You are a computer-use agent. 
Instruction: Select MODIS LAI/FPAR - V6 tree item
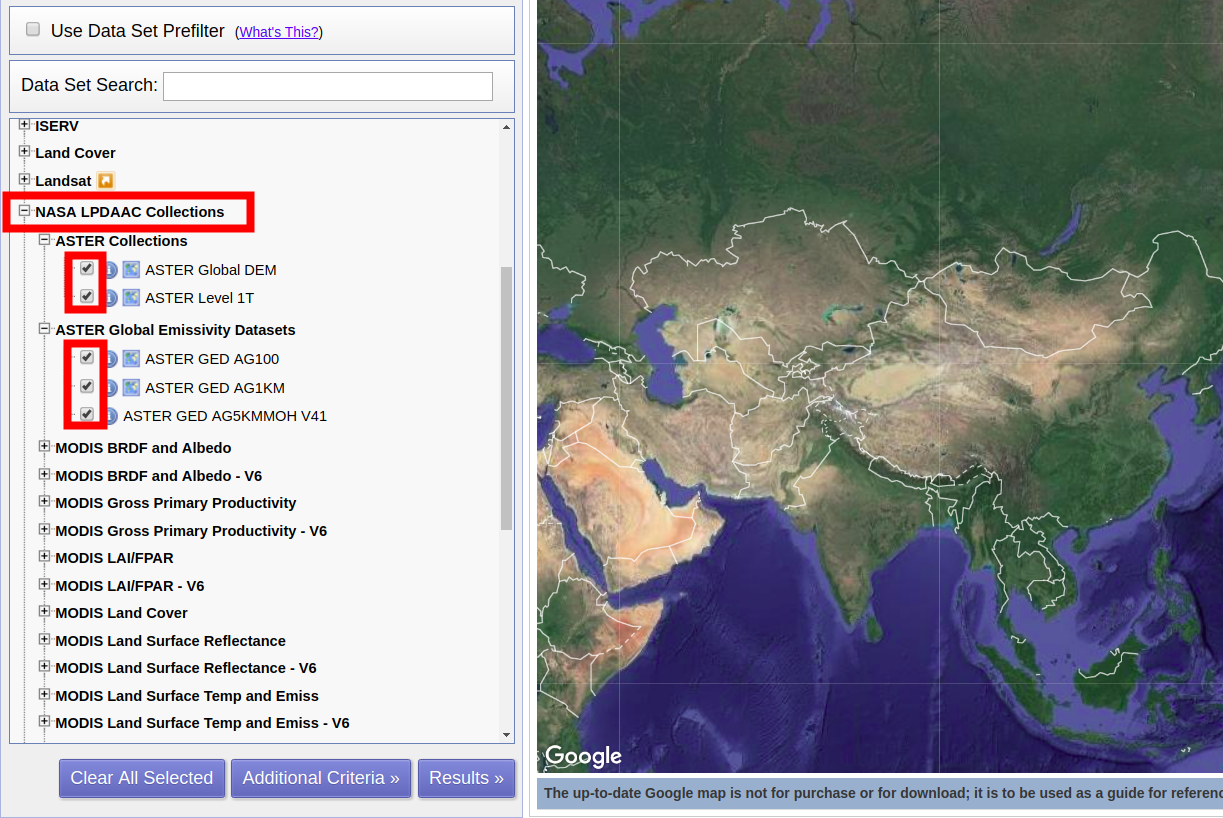129,586
